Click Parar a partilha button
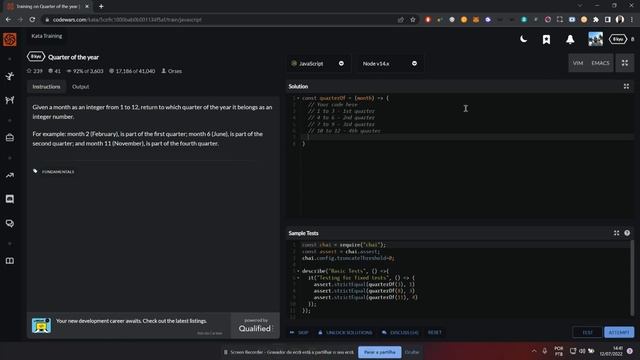The image size is (640, 360). pos(380,352)
